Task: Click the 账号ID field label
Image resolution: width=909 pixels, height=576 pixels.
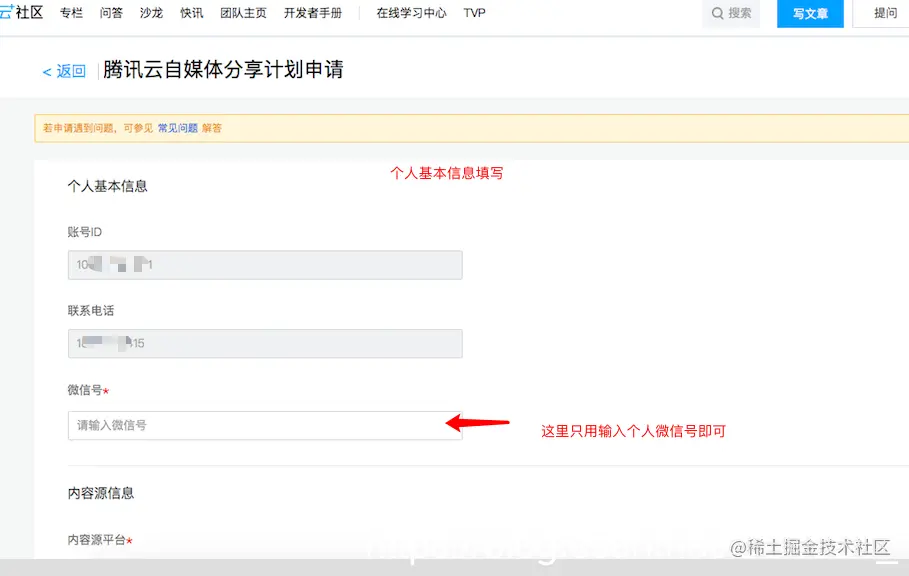Action: [85, 232]
